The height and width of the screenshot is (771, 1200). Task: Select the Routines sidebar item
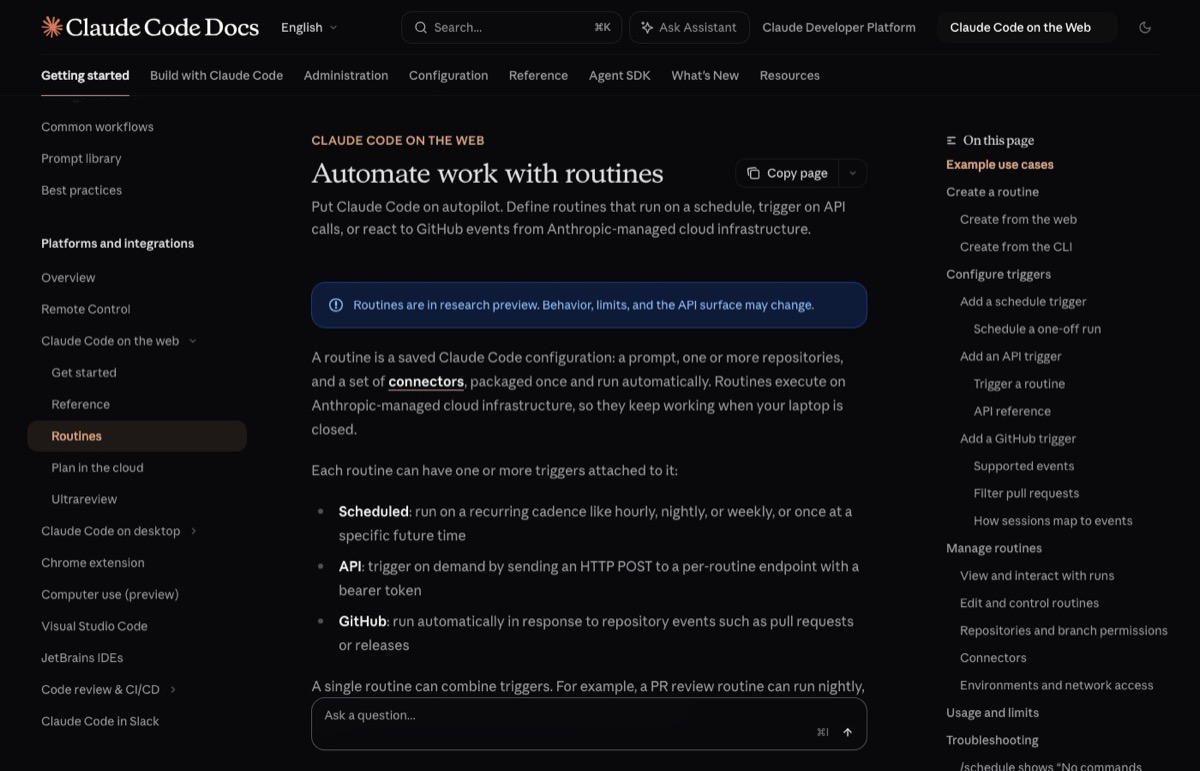pyautogui.click(x=137, y=436)
